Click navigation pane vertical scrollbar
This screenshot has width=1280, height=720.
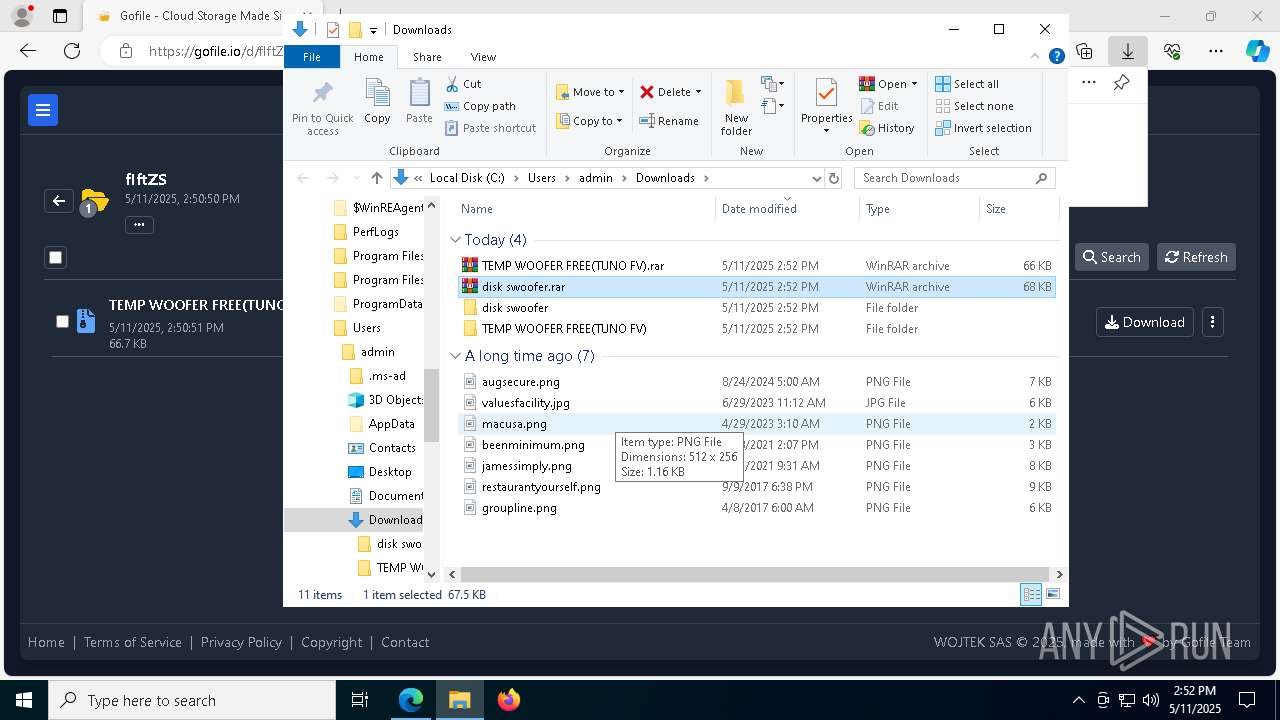pyautogui.click(x=432, y=406)
